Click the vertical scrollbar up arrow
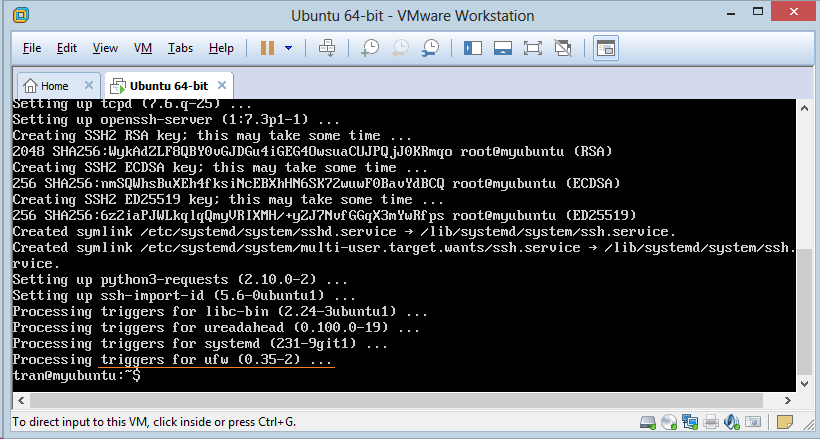The image size is (820, 439). (804, 108)
